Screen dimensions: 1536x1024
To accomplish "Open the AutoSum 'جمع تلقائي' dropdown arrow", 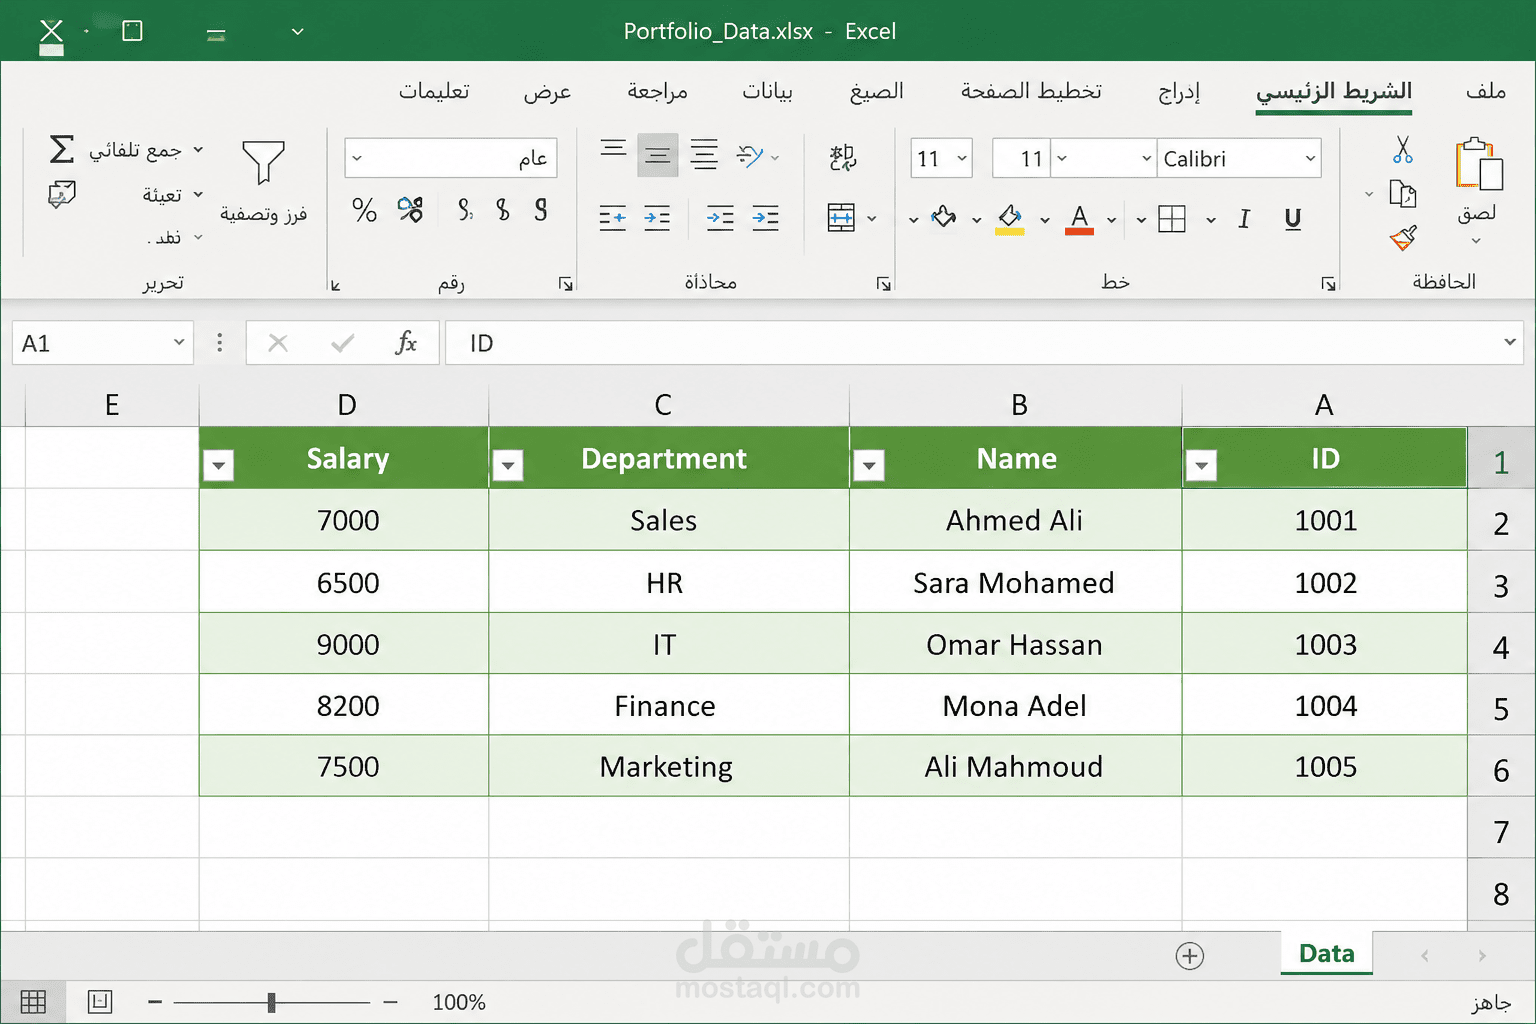I will pyautogui.click(x=198, y=150).
